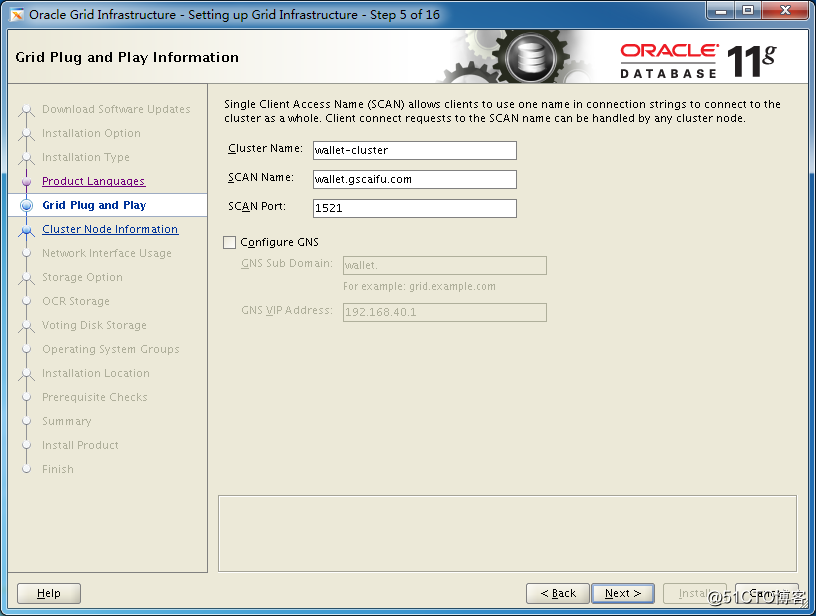Select the Finish step
Image resolution: width=816 pixels, height=616 pixels.
coord(58,469)
